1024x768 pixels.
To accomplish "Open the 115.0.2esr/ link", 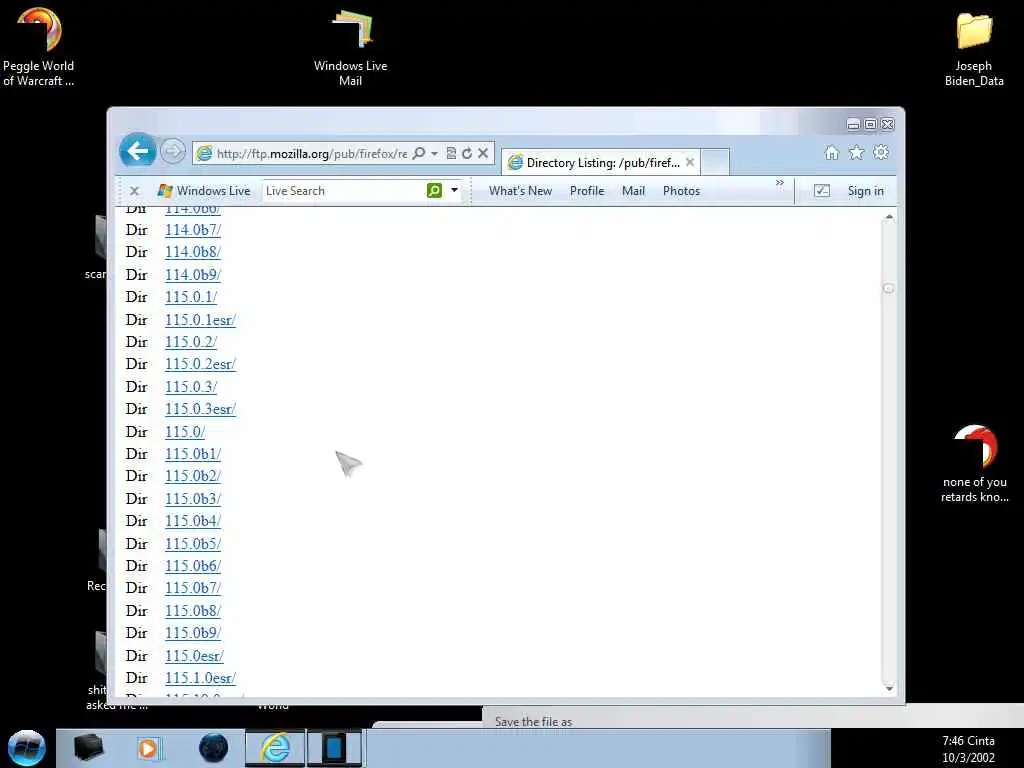I will [x=200, y=364].
